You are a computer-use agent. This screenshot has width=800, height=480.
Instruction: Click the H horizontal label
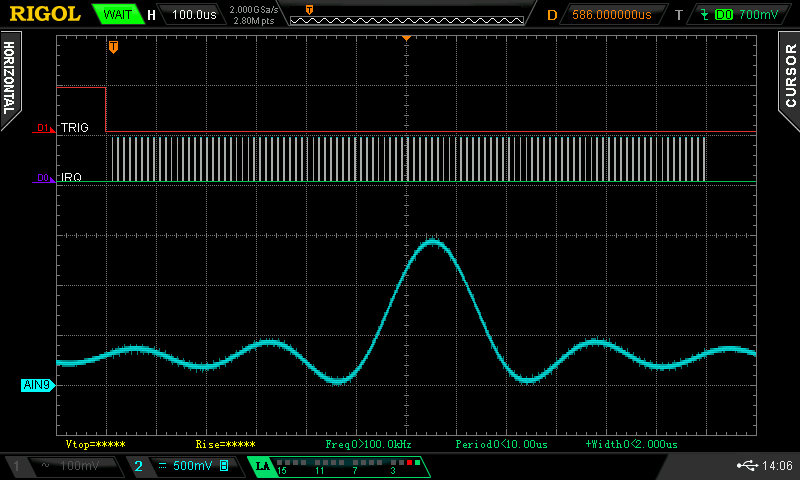pyautogui.click(x=151, y=15)
